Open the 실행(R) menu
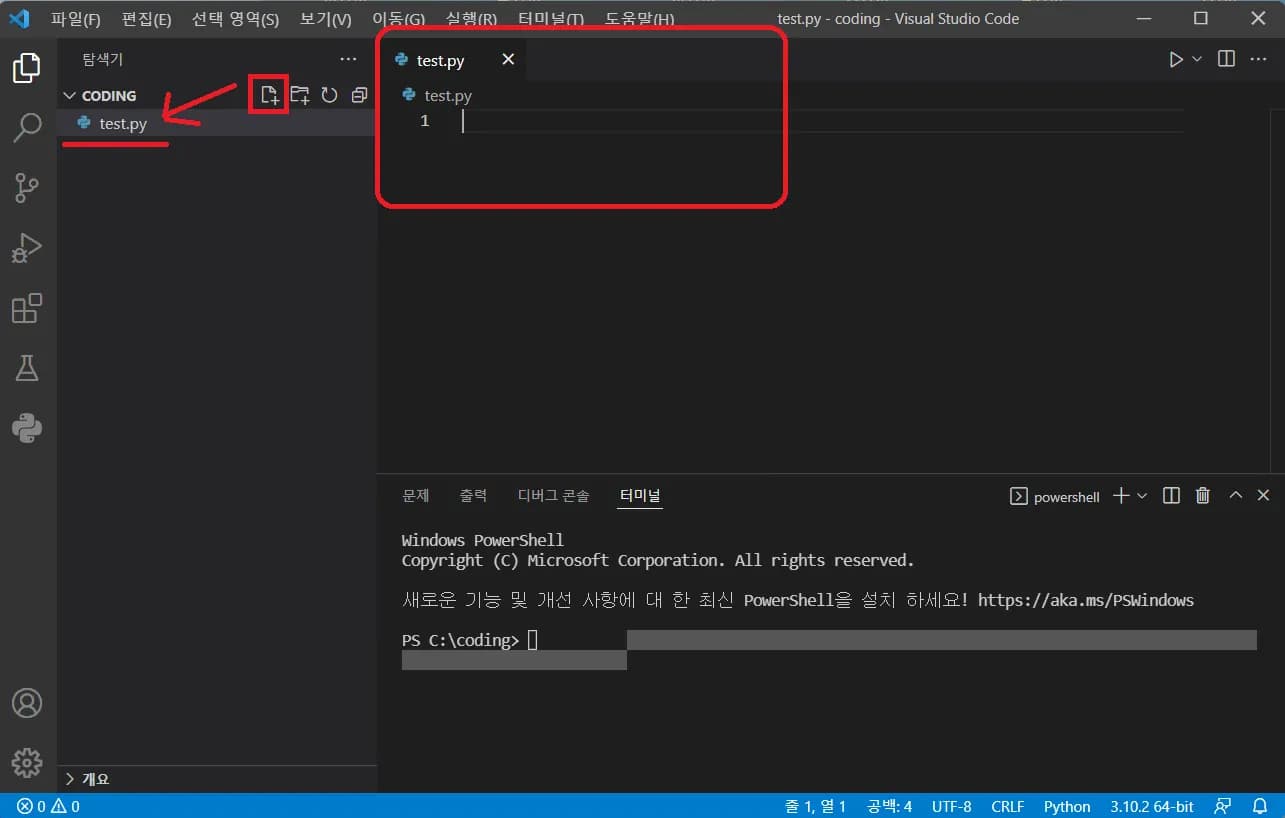This screenshot has width=1285, height=818. [471, 18]
